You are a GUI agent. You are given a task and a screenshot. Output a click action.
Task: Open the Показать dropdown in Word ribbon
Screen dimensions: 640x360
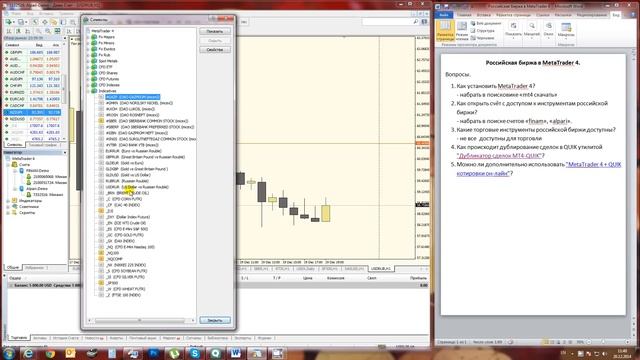513,30
